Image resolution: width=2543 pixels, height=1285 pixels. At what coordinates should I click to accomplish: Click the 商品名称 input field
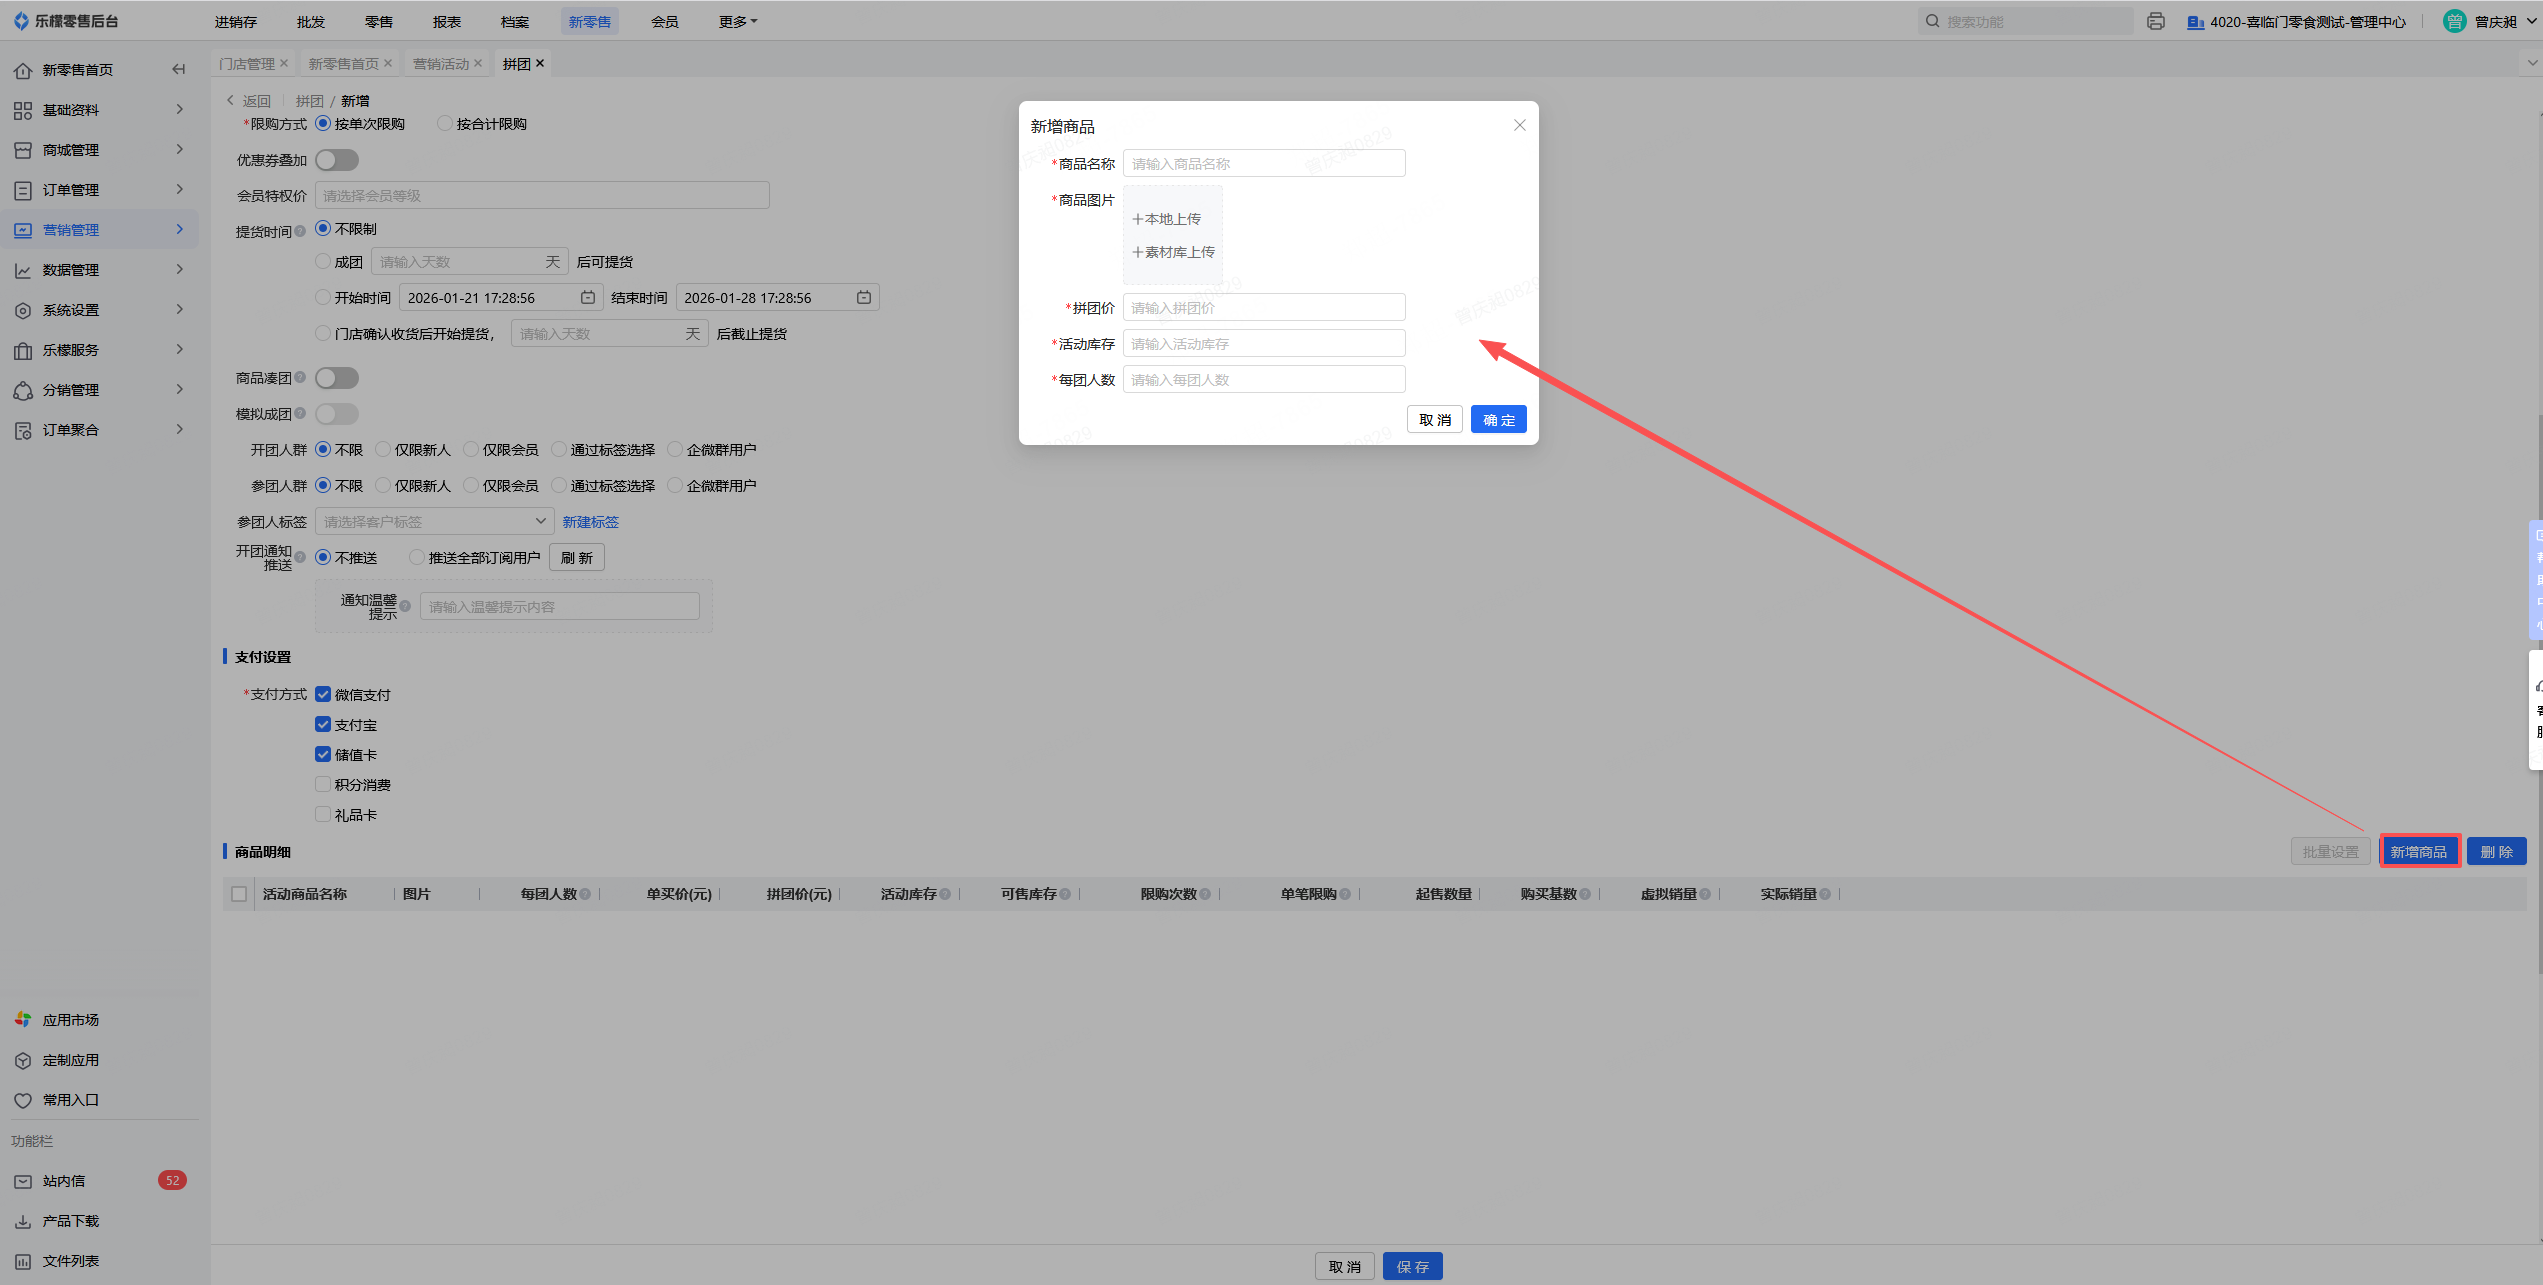pos(1264,163)
